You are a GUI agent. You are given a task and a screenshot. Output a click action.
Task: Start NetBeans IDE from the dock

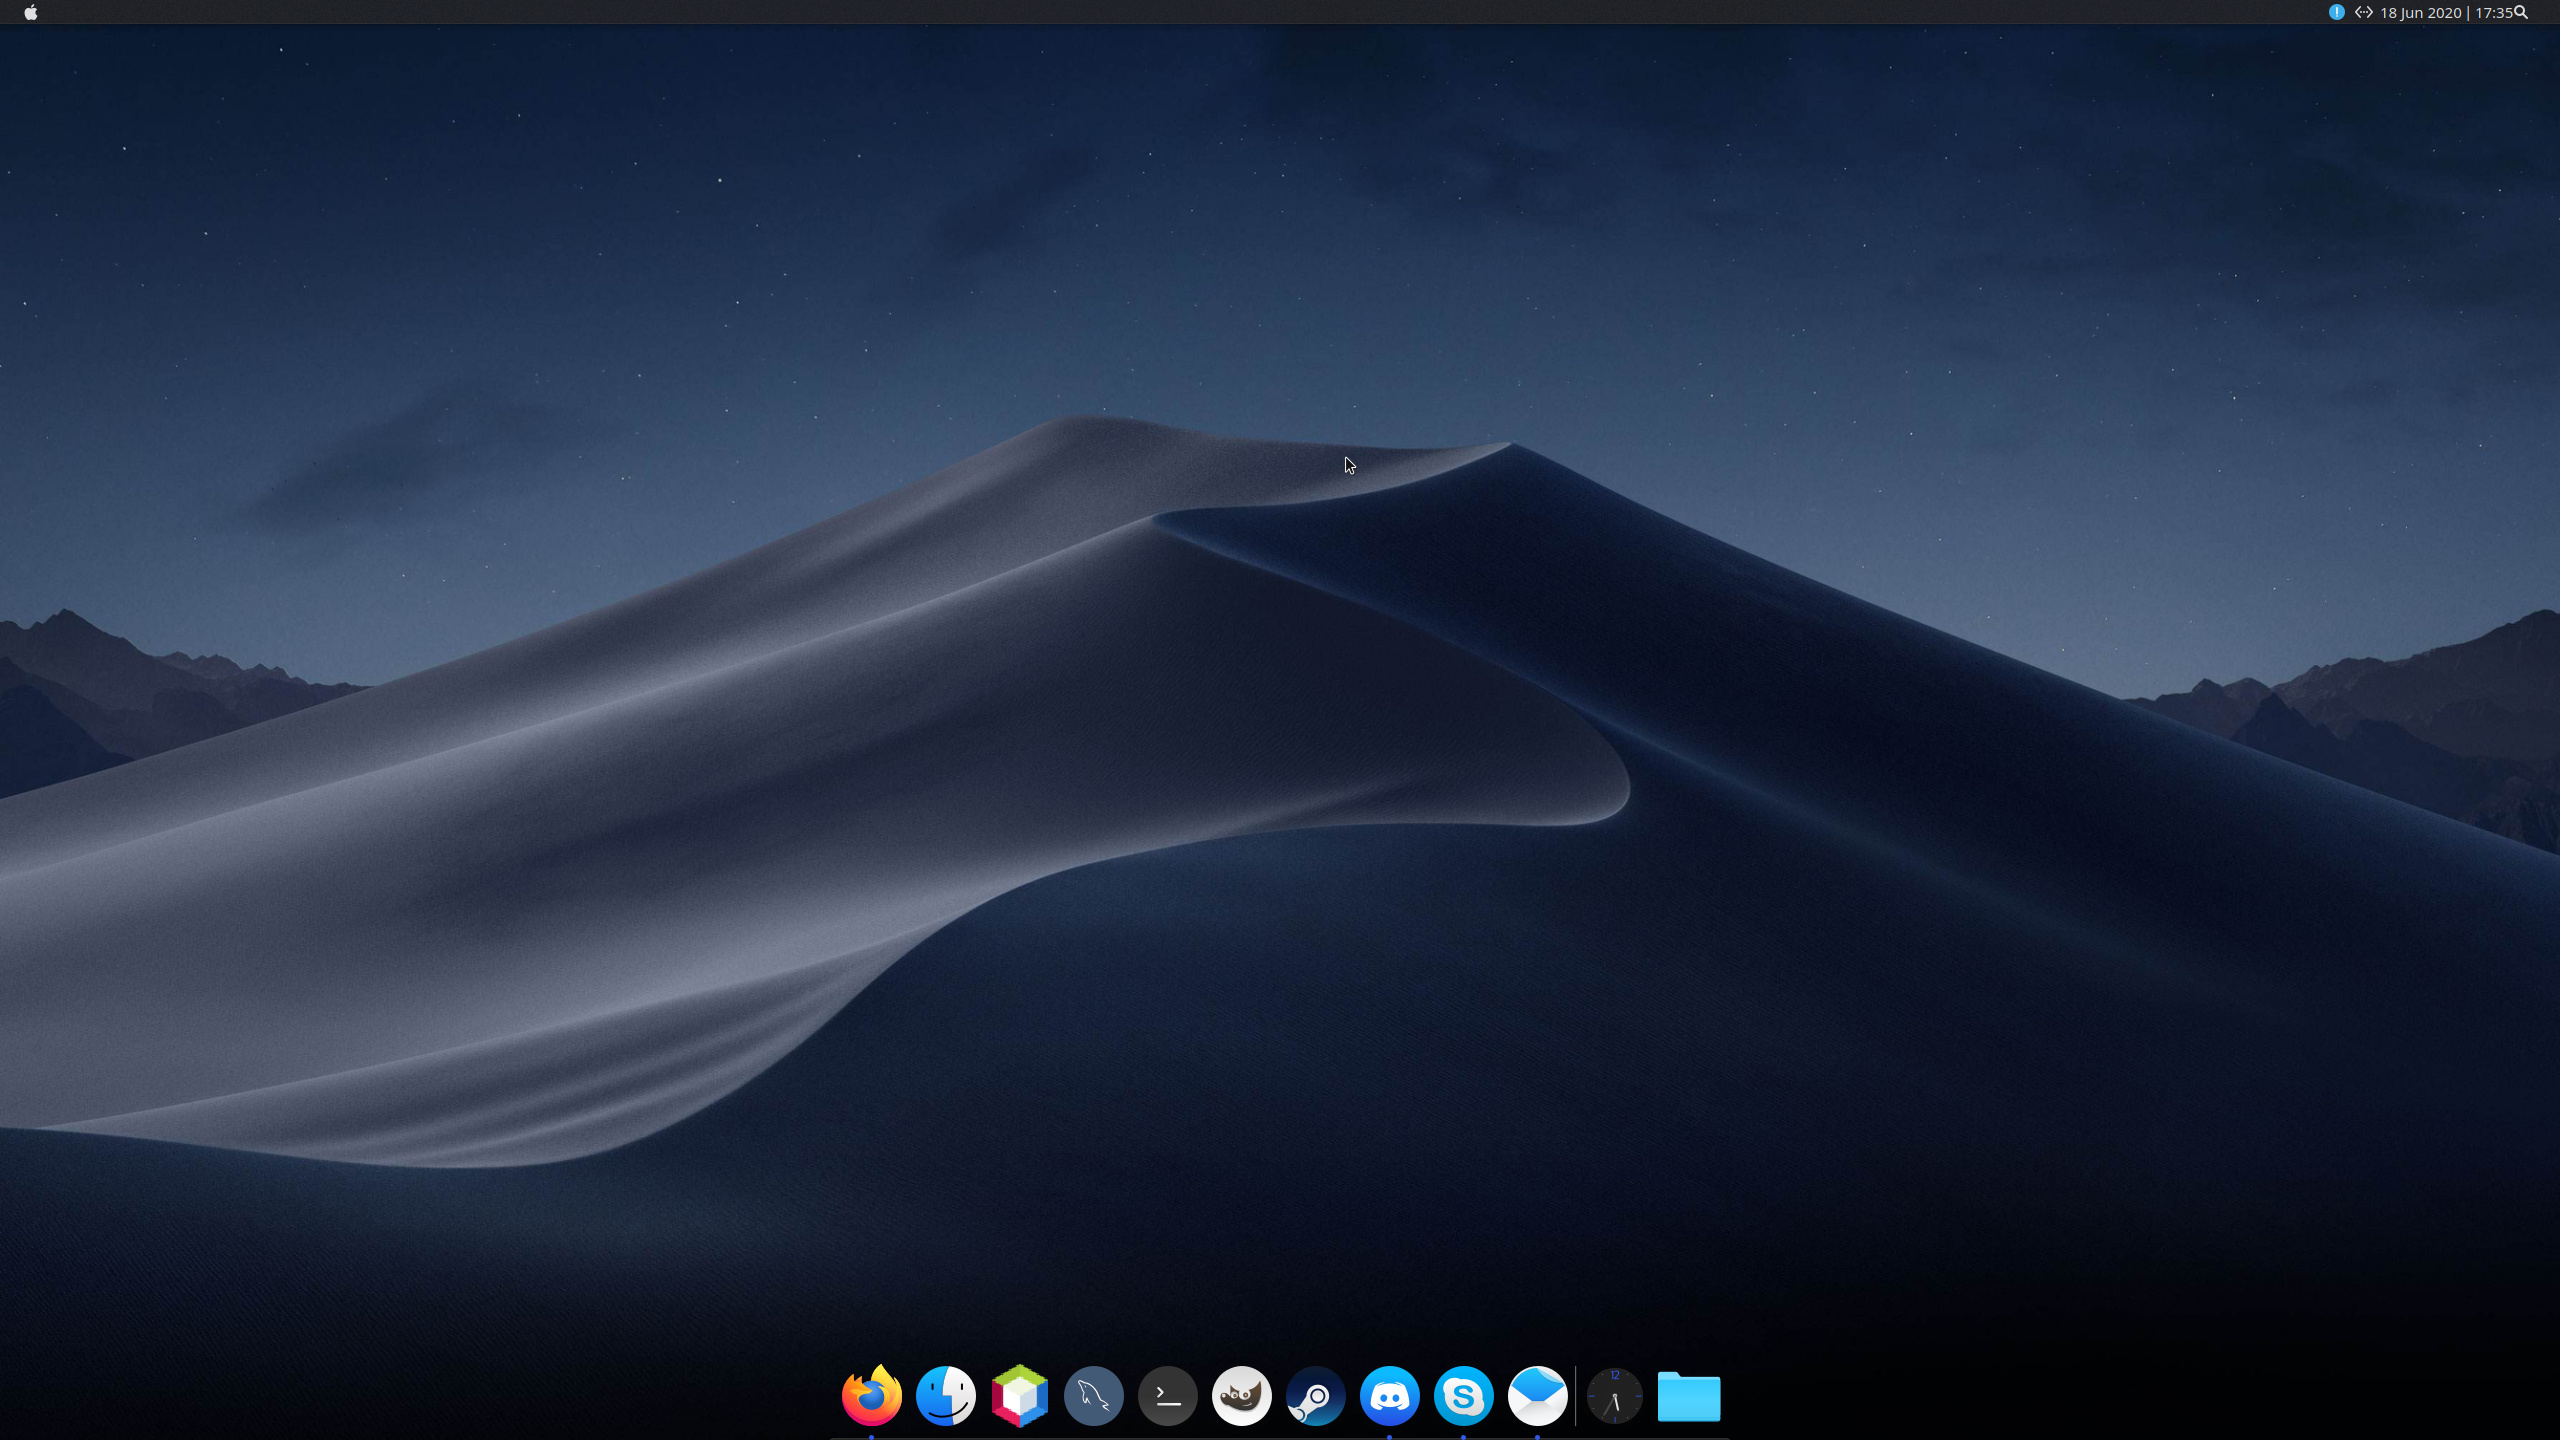click(1019, 1396)
